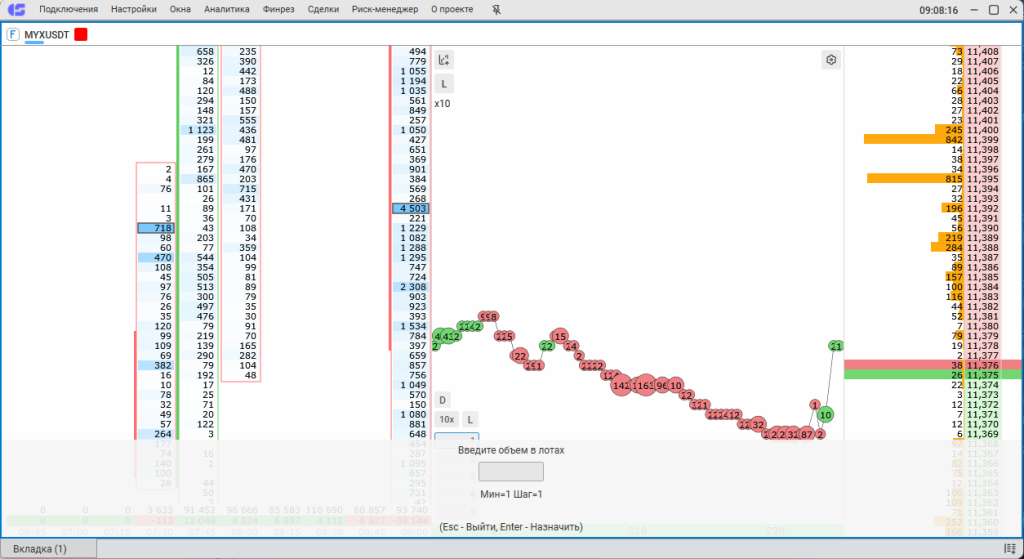1024x559 pixels.
Task: Open the Настройки menu
Action: tap(134, 10)
